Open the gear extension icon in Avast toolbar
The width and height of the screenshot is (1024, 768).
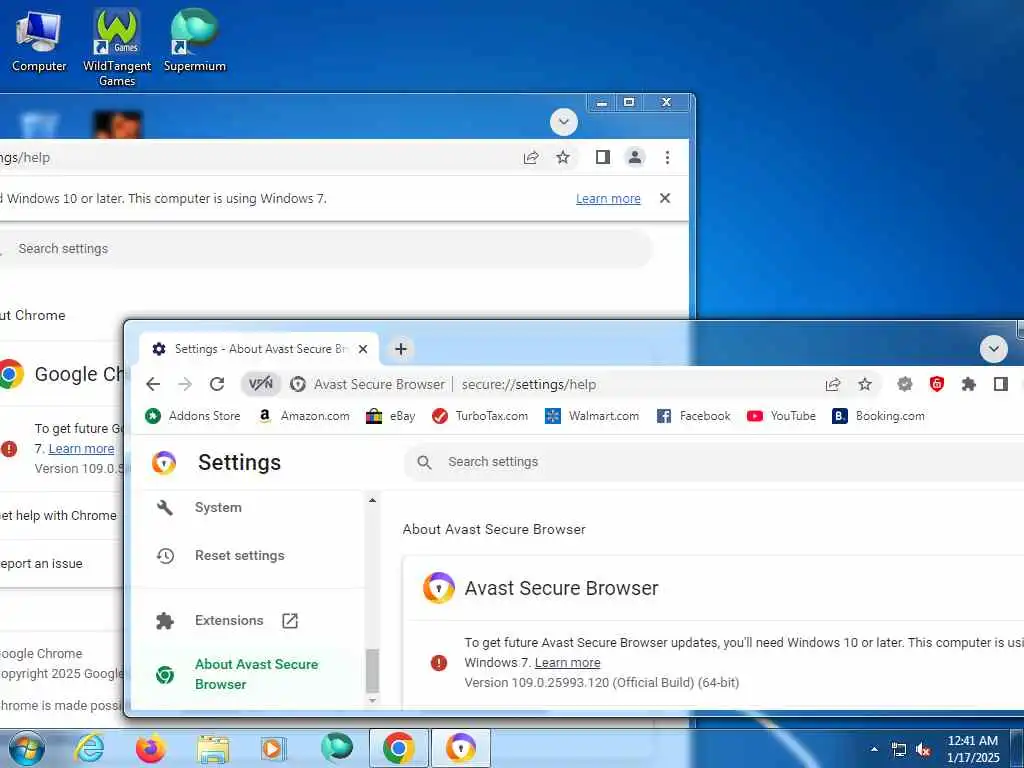(x=904, y=385)
